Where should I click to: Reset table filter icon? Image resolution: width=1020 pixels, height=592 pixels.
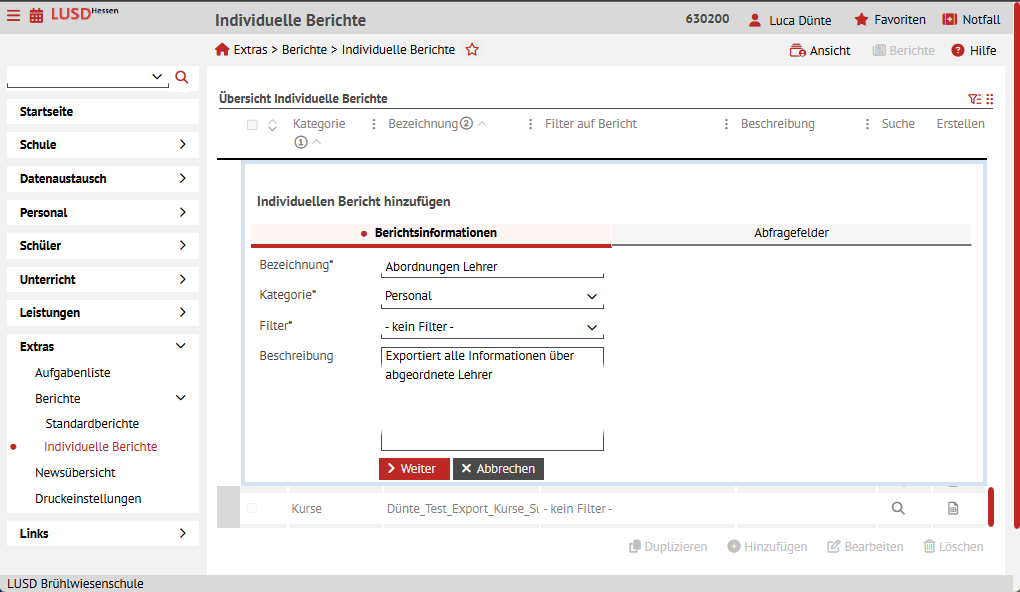pos(974,99)
